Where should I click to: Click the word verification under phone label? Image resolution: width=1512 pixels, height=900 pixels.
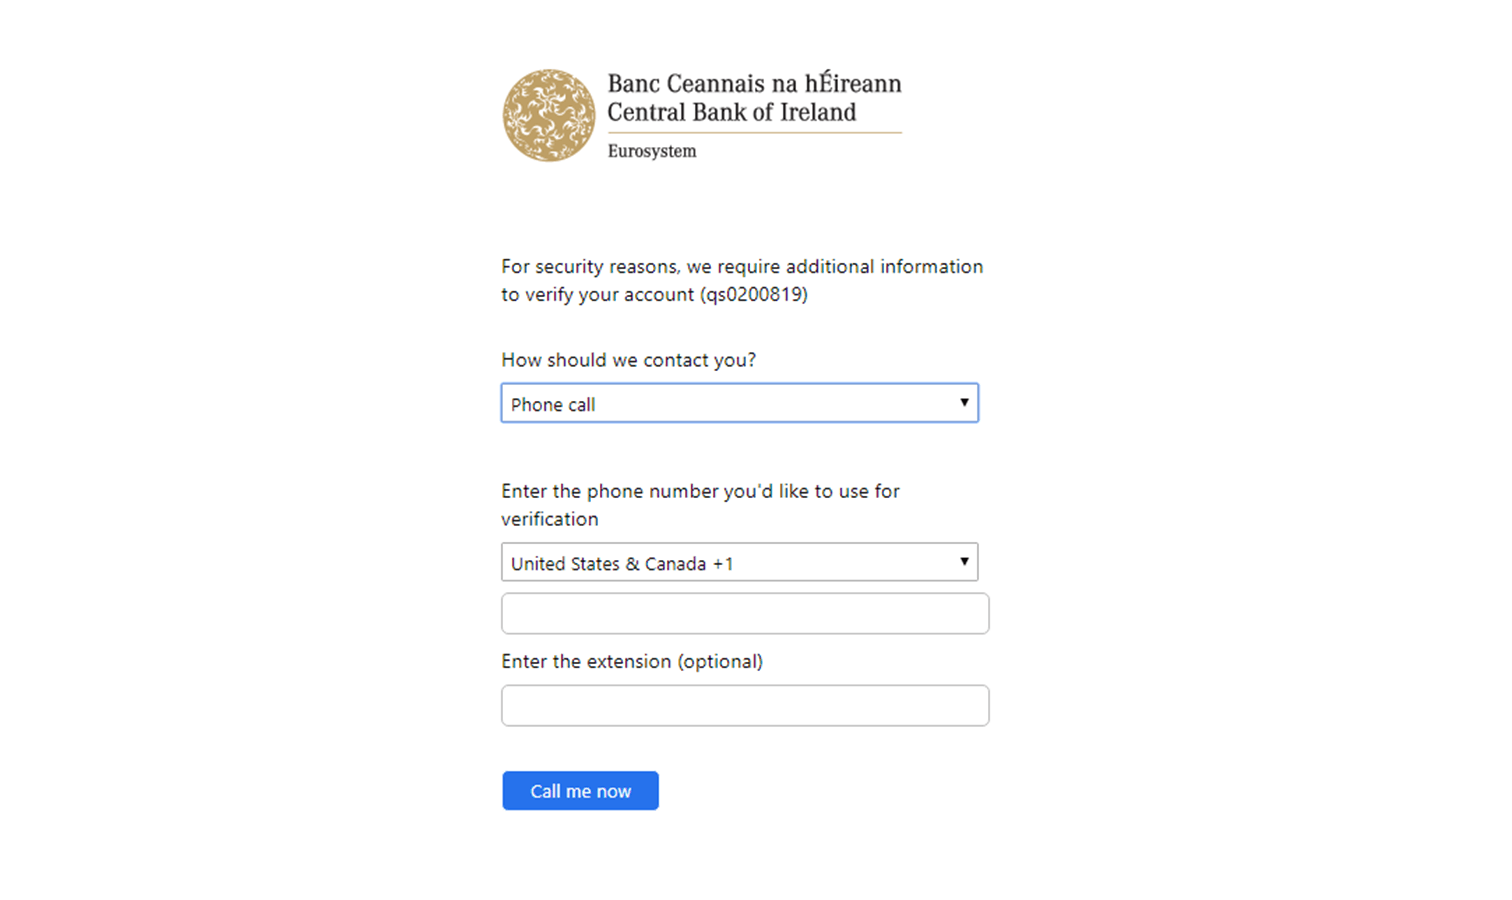pyautogui.click(x=550, y=519)
